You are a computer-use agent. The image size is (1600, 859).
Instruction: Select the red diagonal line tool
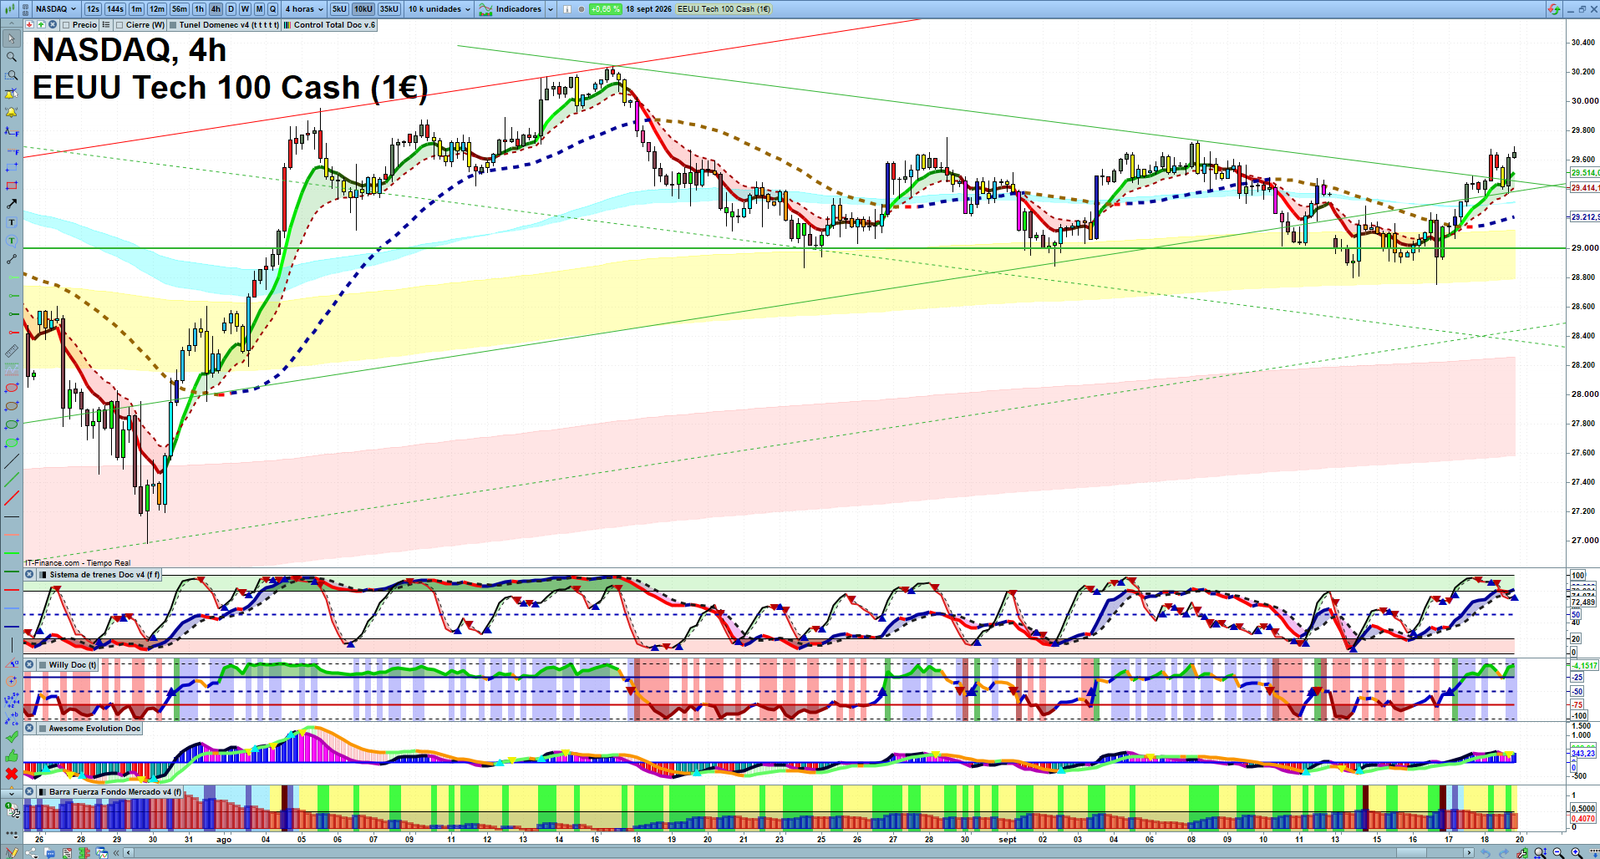click(x=12, y=497)
